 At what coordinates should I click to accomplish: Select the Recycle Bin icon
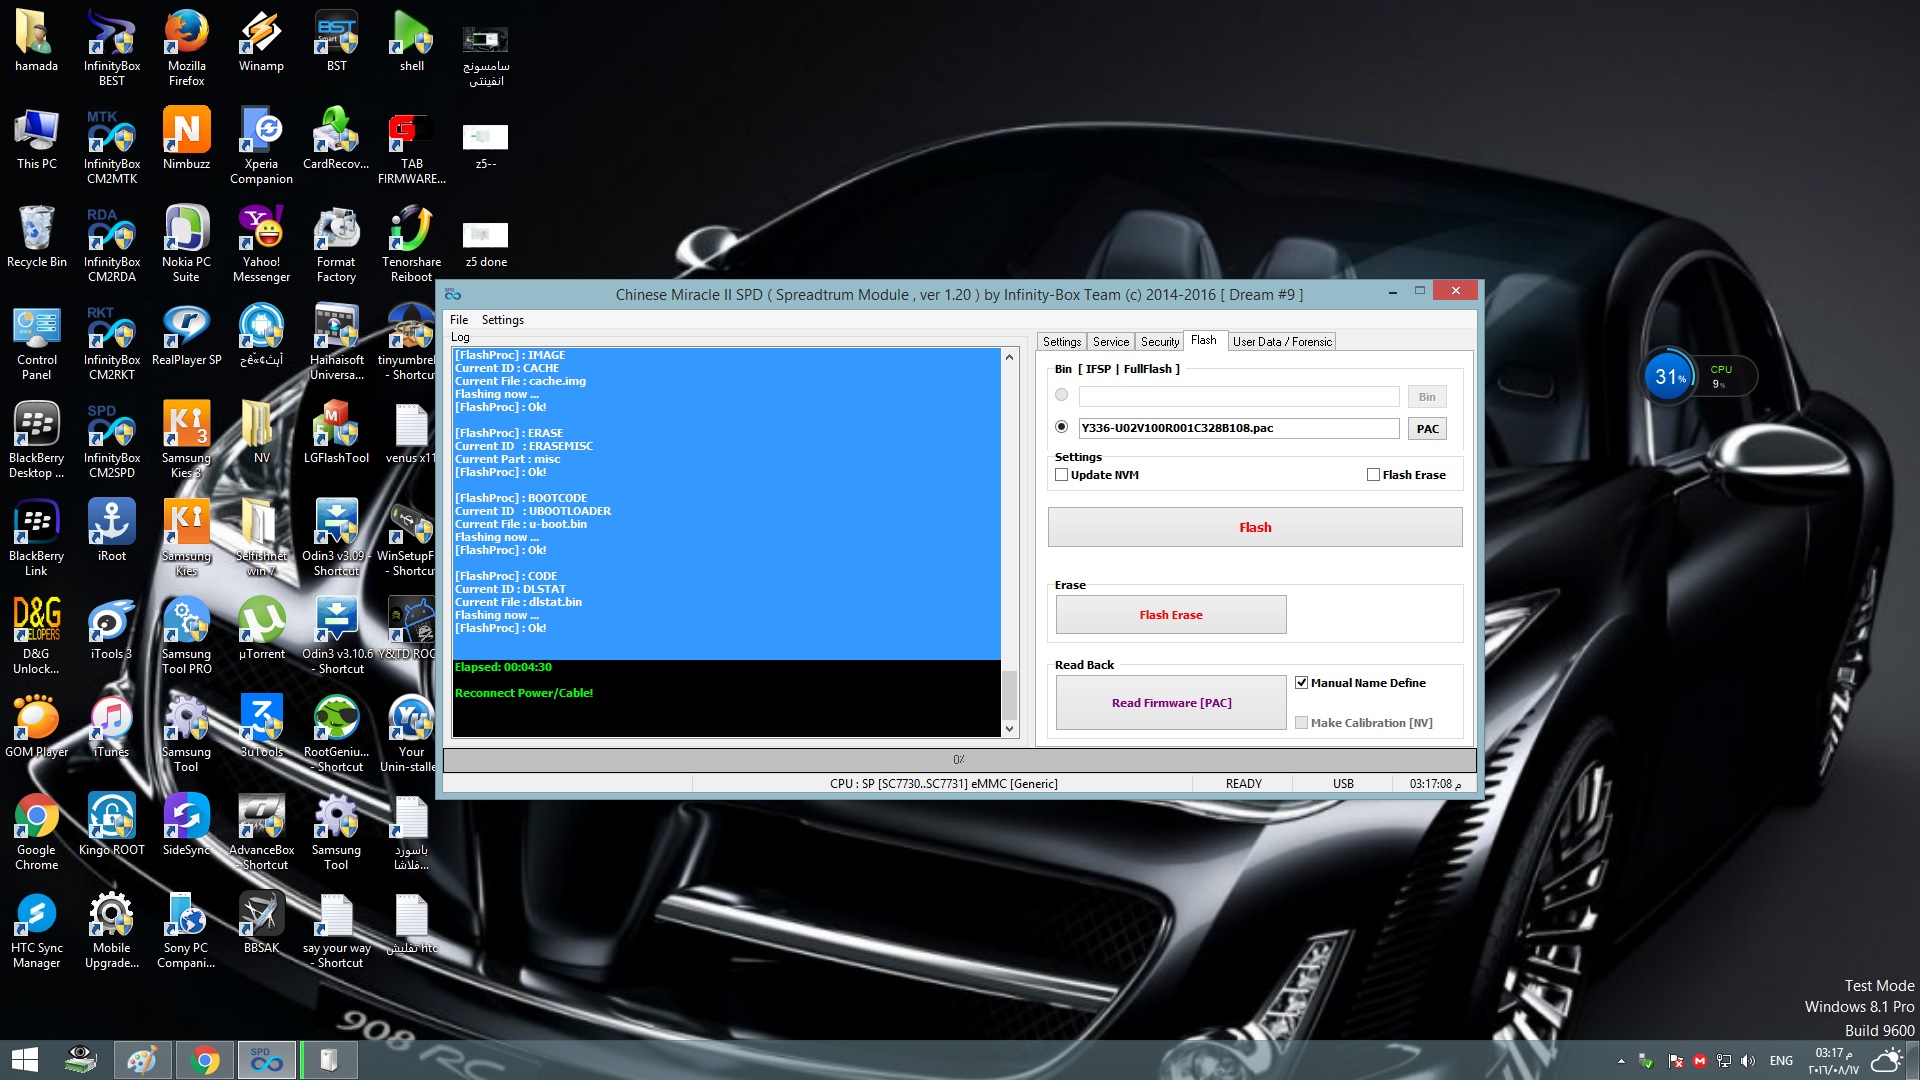(37, 236)
